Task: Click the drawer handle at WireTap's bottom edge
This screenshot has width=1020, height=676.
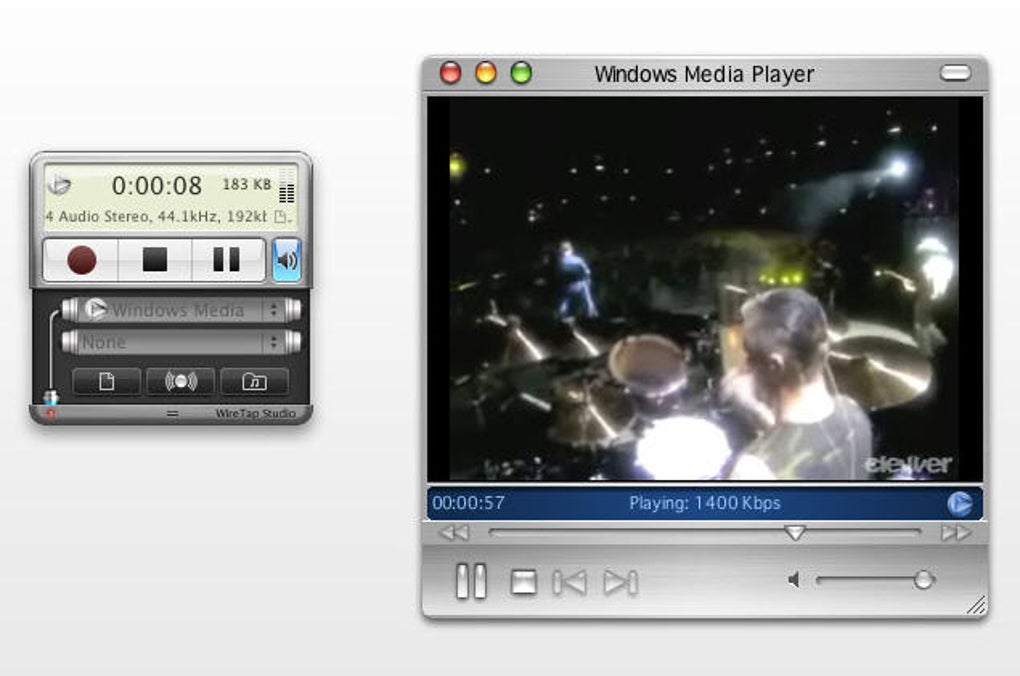Action: click(x=172, y=413)
